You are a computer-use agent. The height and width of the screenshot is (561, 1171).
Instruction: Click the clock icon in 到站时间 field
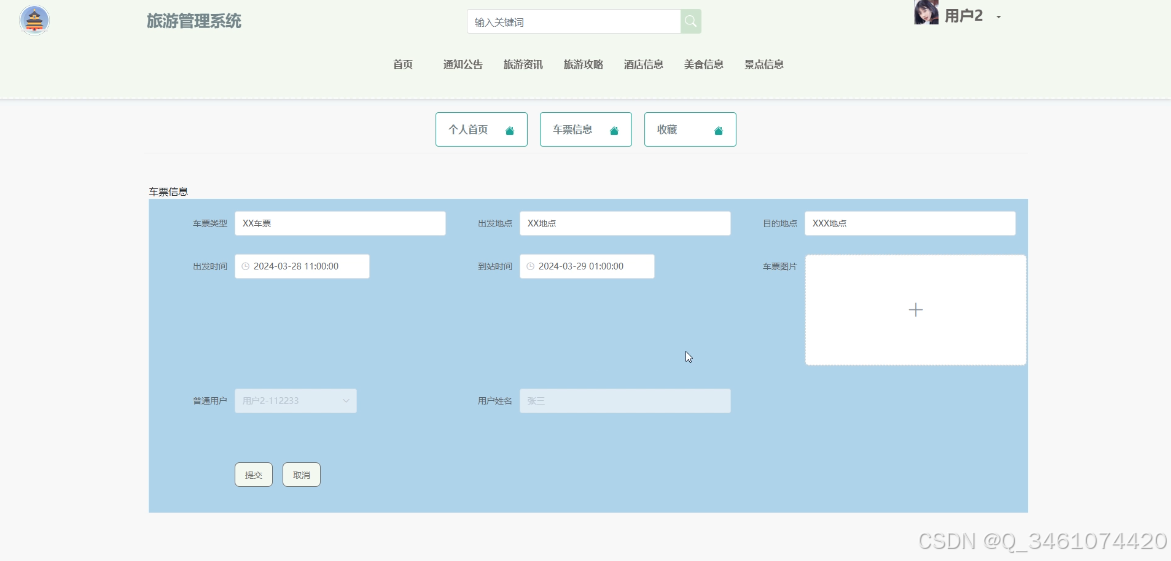pyautogui.click(x=530, y=266)
